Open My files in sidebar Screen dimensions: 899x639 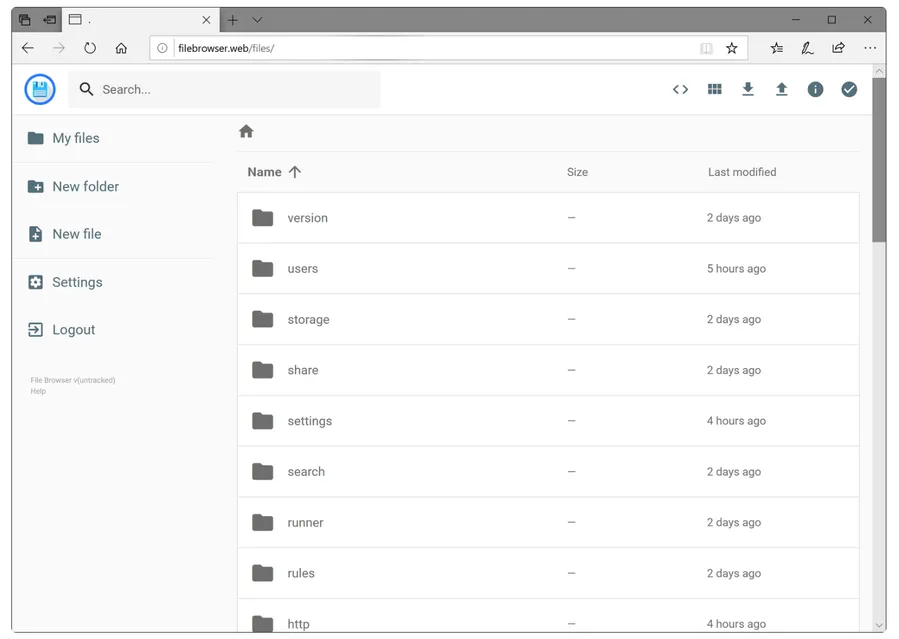pyautogui.click(x=64, y=138)
